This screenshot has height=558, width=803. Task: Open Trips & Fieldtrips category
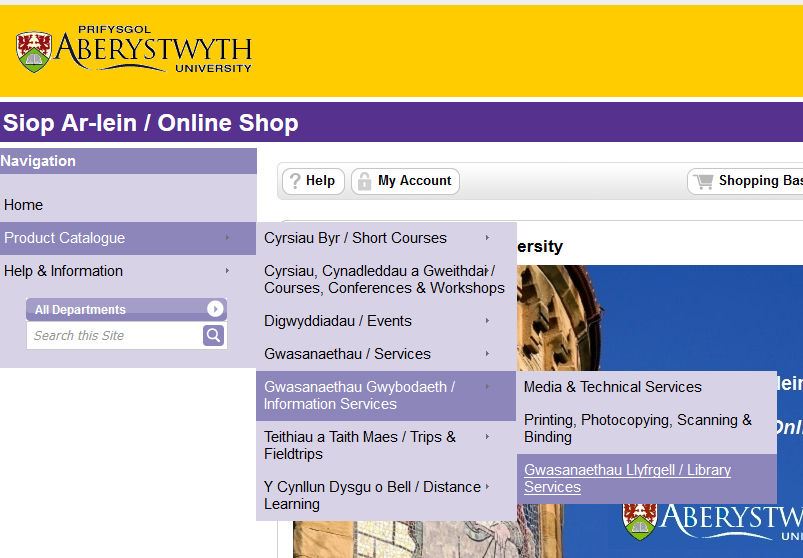click(x=386, y=445)
